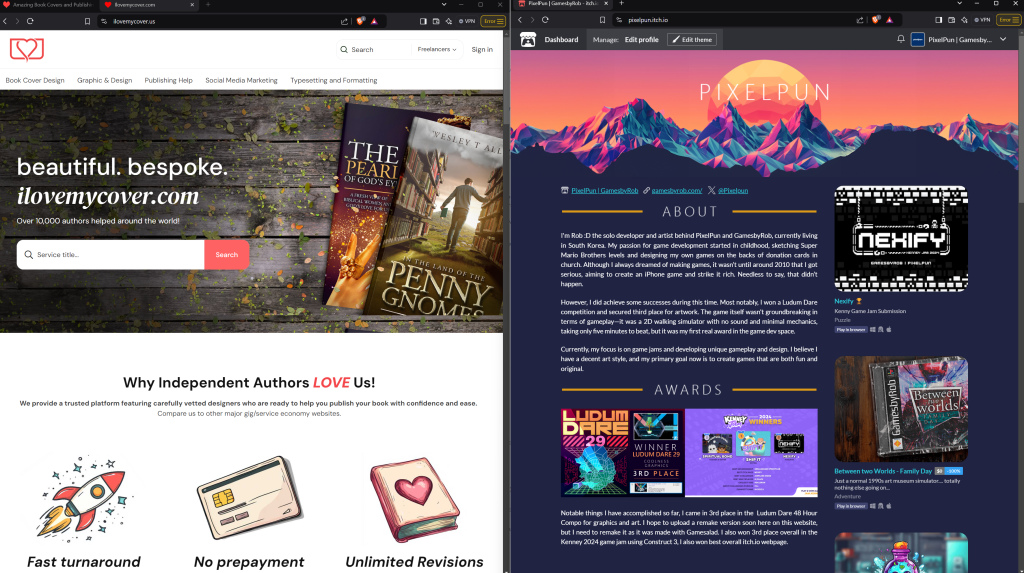Open the itch.io logo in the PixelPun window
Screen dimensions: 1024x573
click(528, 40)
